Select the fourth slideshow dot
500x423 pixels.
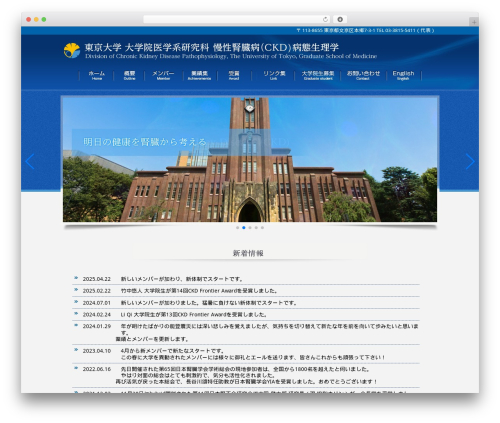pos(256,228)
